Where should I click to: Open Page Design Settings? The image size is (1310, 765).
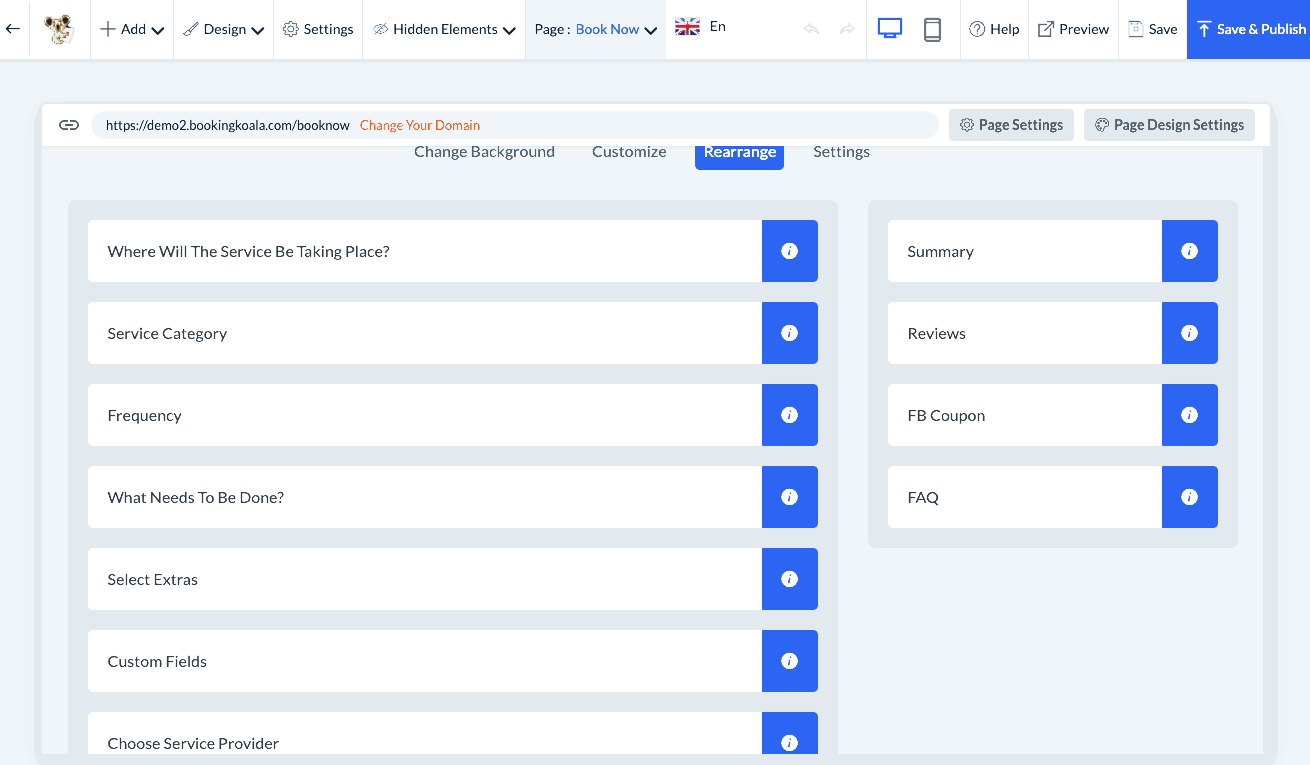click(1169, 125)
